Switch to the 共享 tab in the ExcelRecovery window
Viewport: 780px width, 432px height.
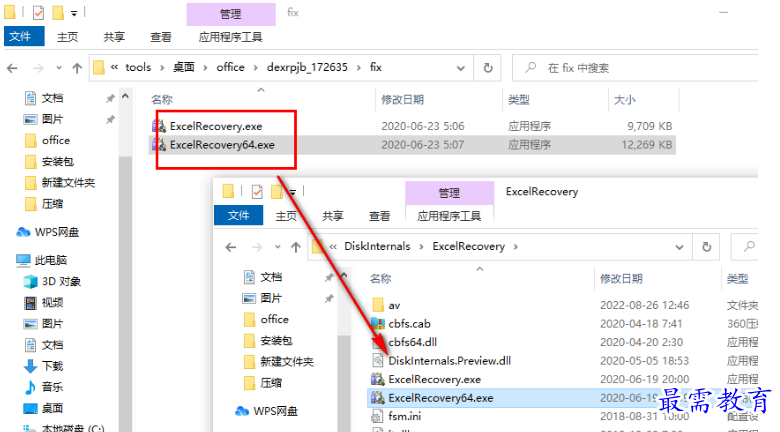tap(332, 216)
